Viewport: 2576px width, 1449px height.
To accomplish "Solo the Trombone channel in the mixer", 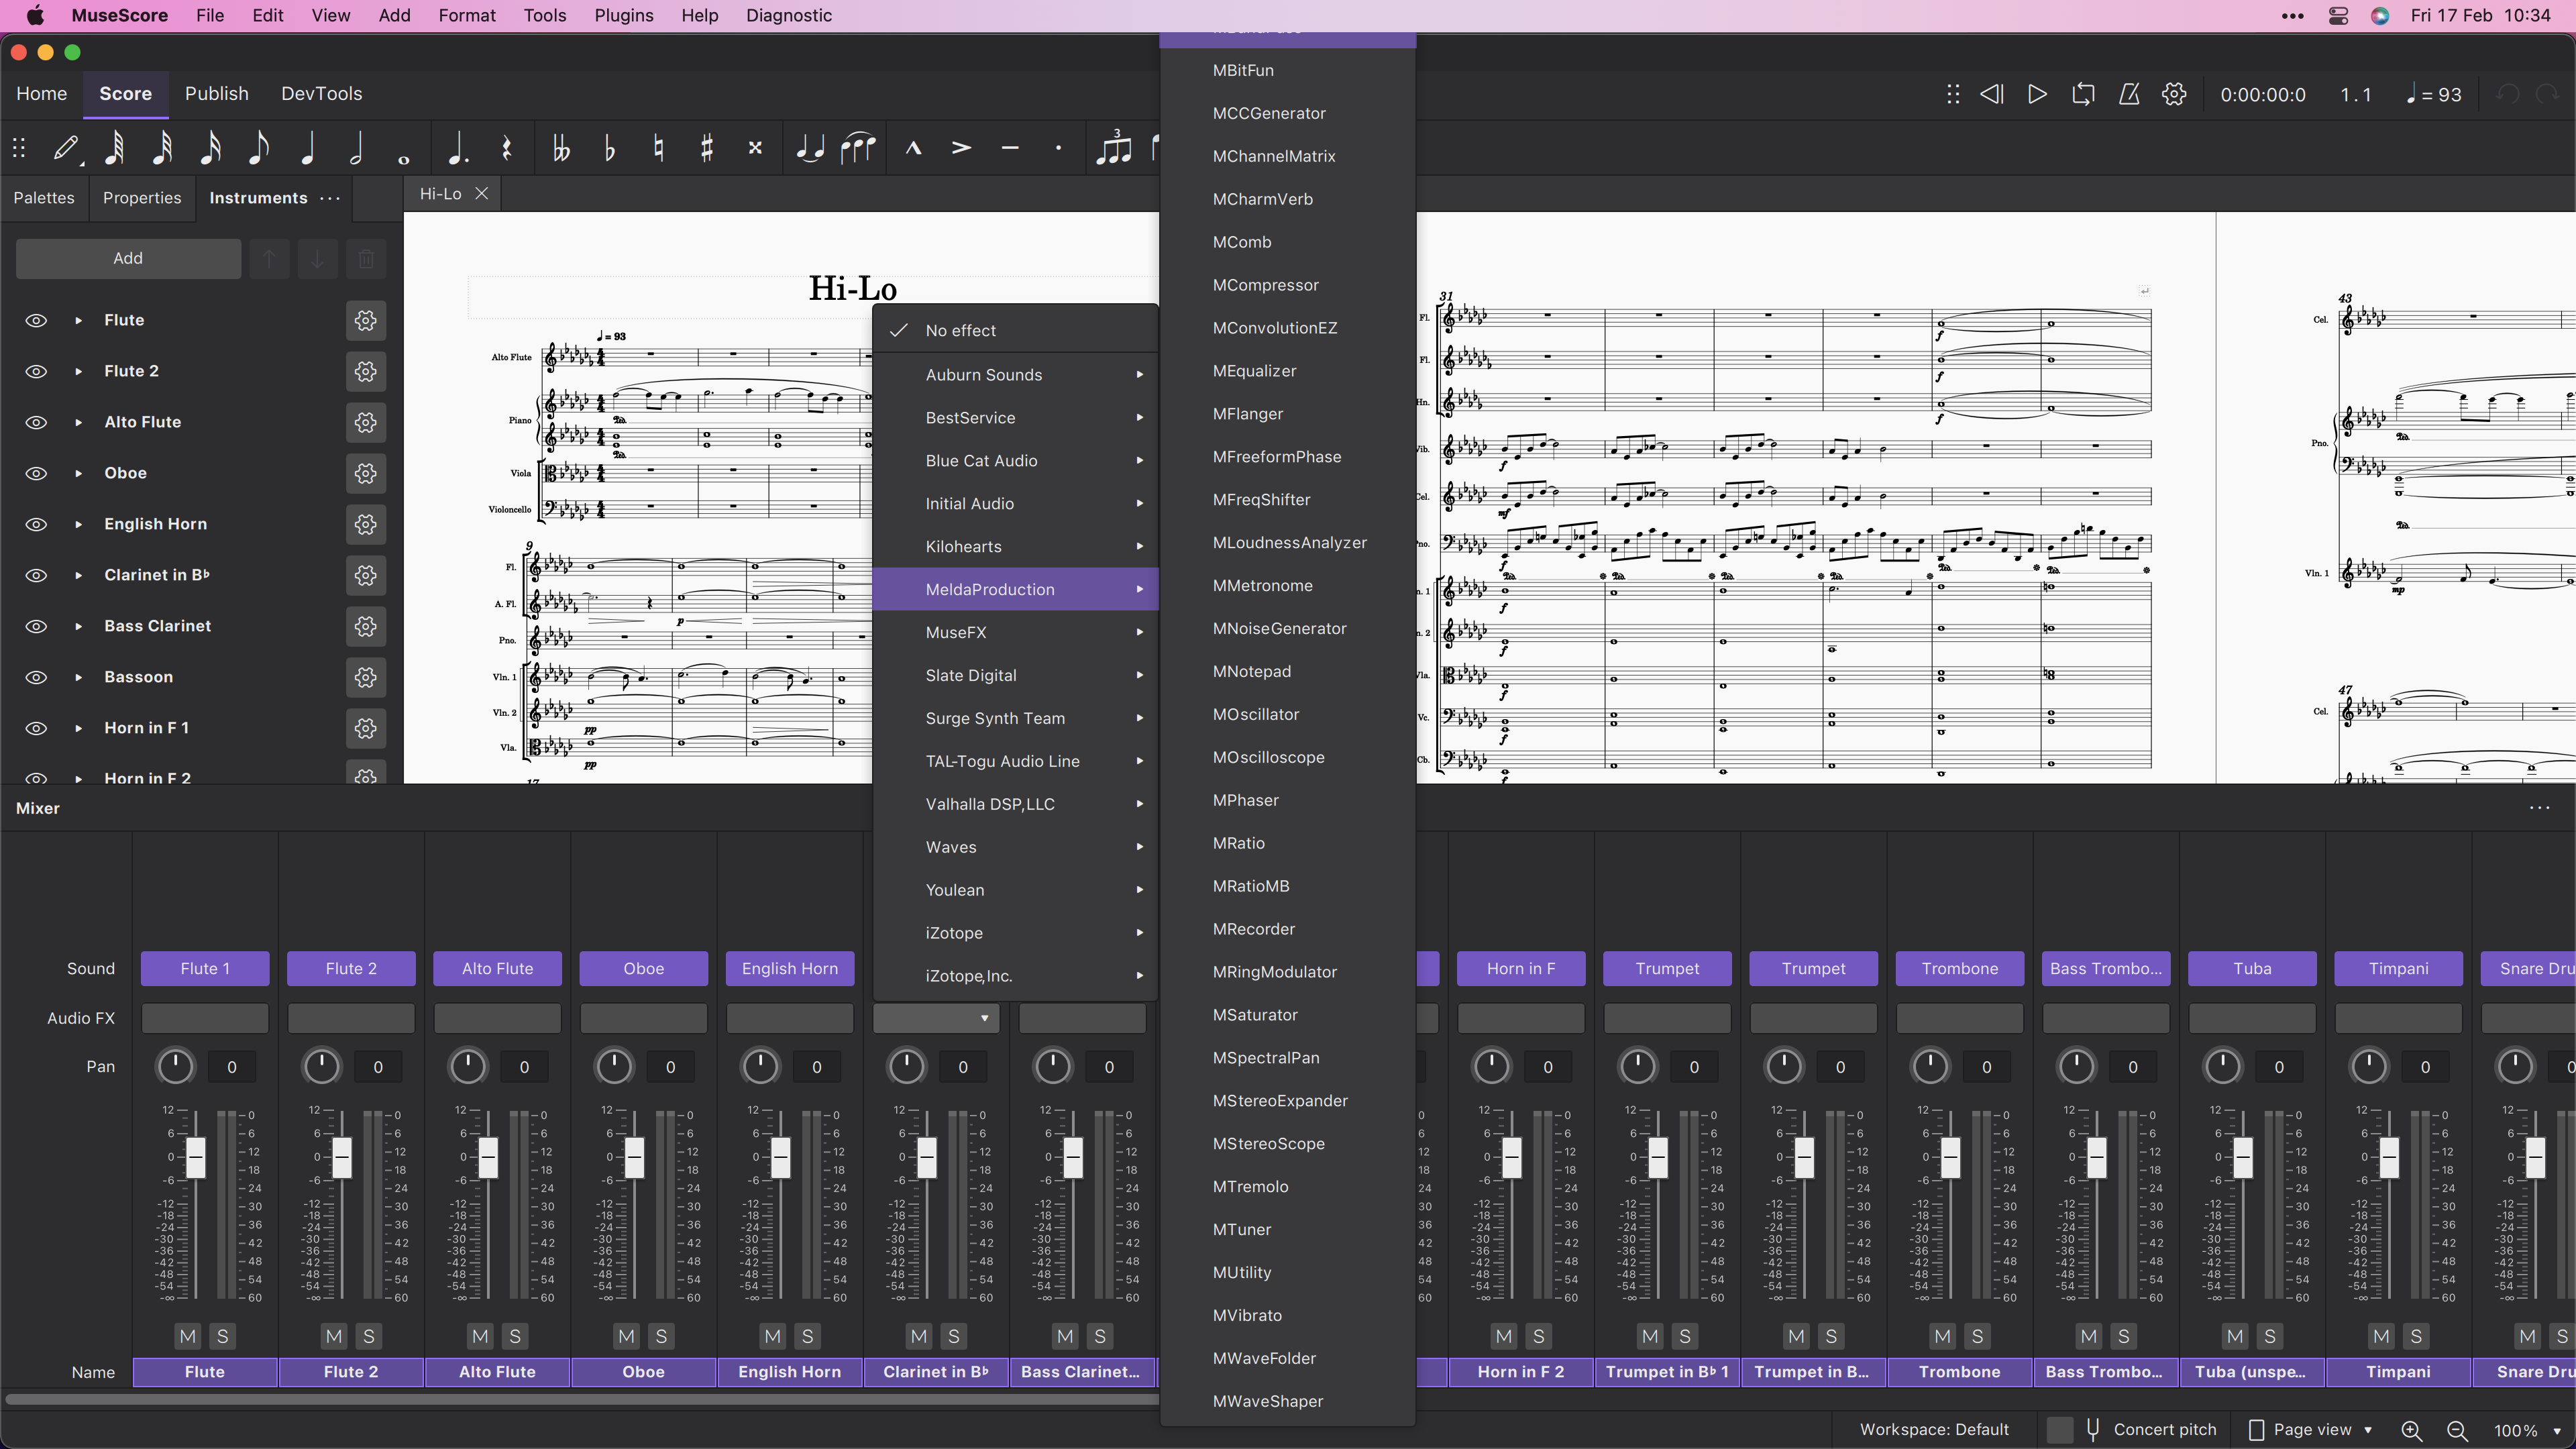I will point(1977,1336).
